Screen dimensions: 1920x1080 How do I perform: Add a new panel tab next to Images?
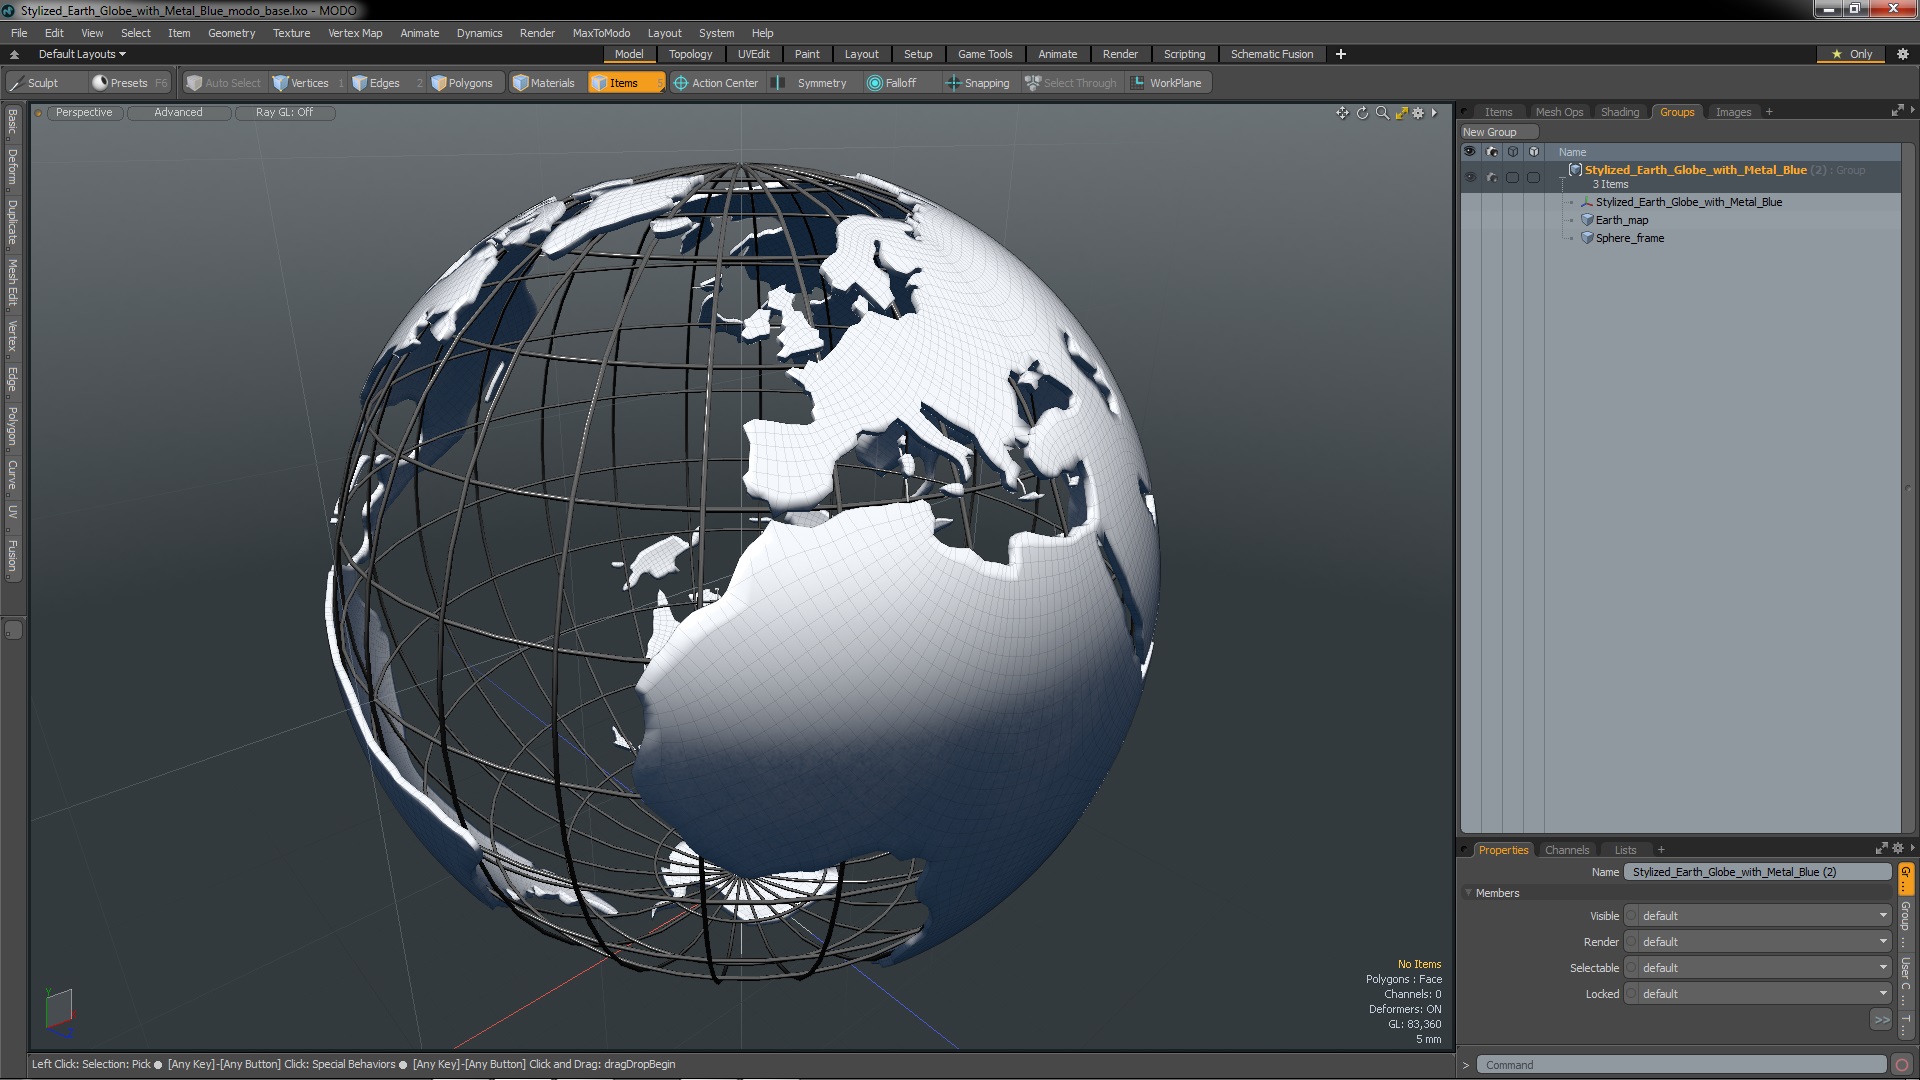[1769, 112]
